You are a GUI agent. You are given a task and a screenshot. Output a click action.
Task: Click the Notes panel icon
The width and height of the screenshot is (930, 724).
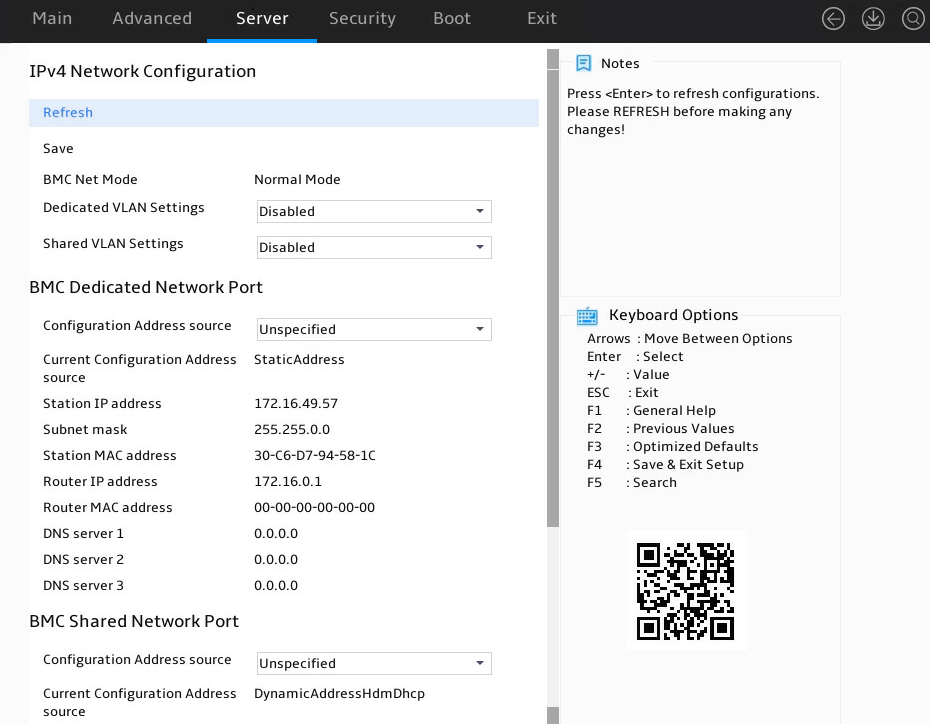pyautogui.click(x=584, y=63)
